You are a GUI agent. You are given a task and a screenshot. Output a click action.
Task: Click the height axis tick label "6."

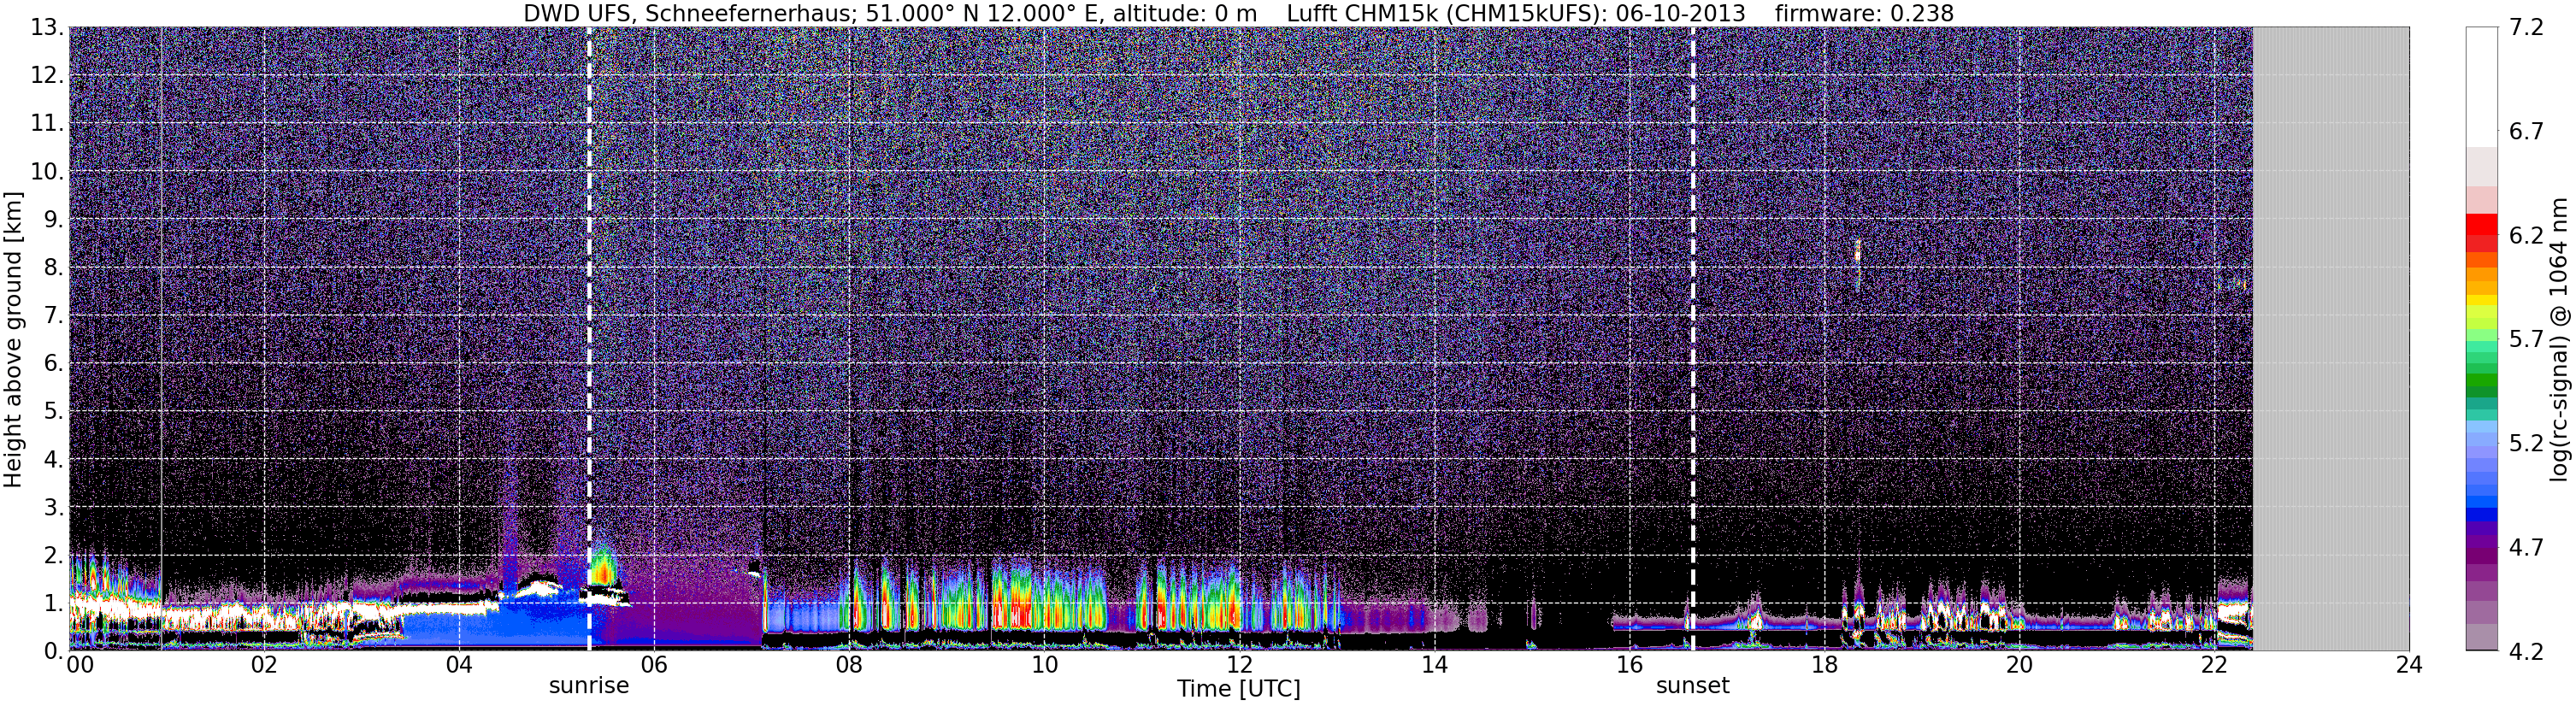(54, 364)
